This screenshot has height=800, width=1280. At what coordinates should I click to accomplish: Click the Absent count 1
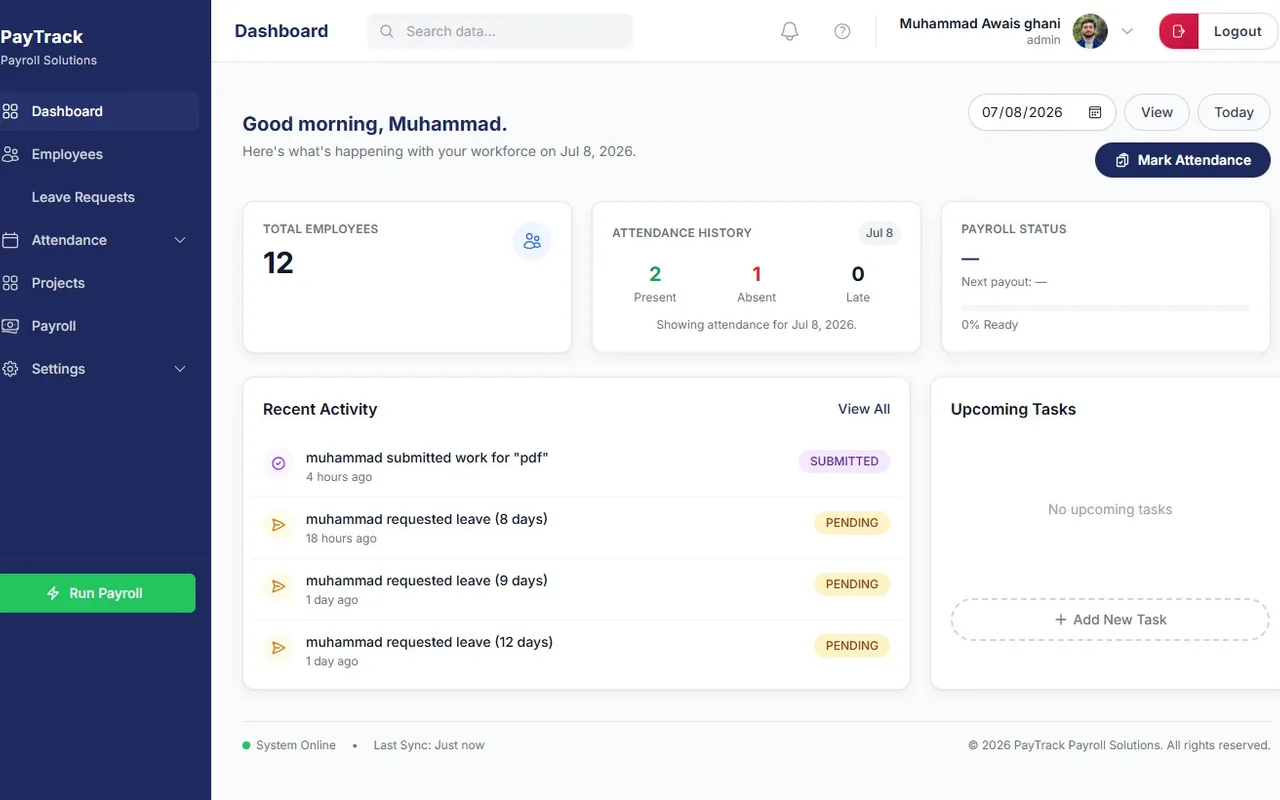[x=756, y=274]
